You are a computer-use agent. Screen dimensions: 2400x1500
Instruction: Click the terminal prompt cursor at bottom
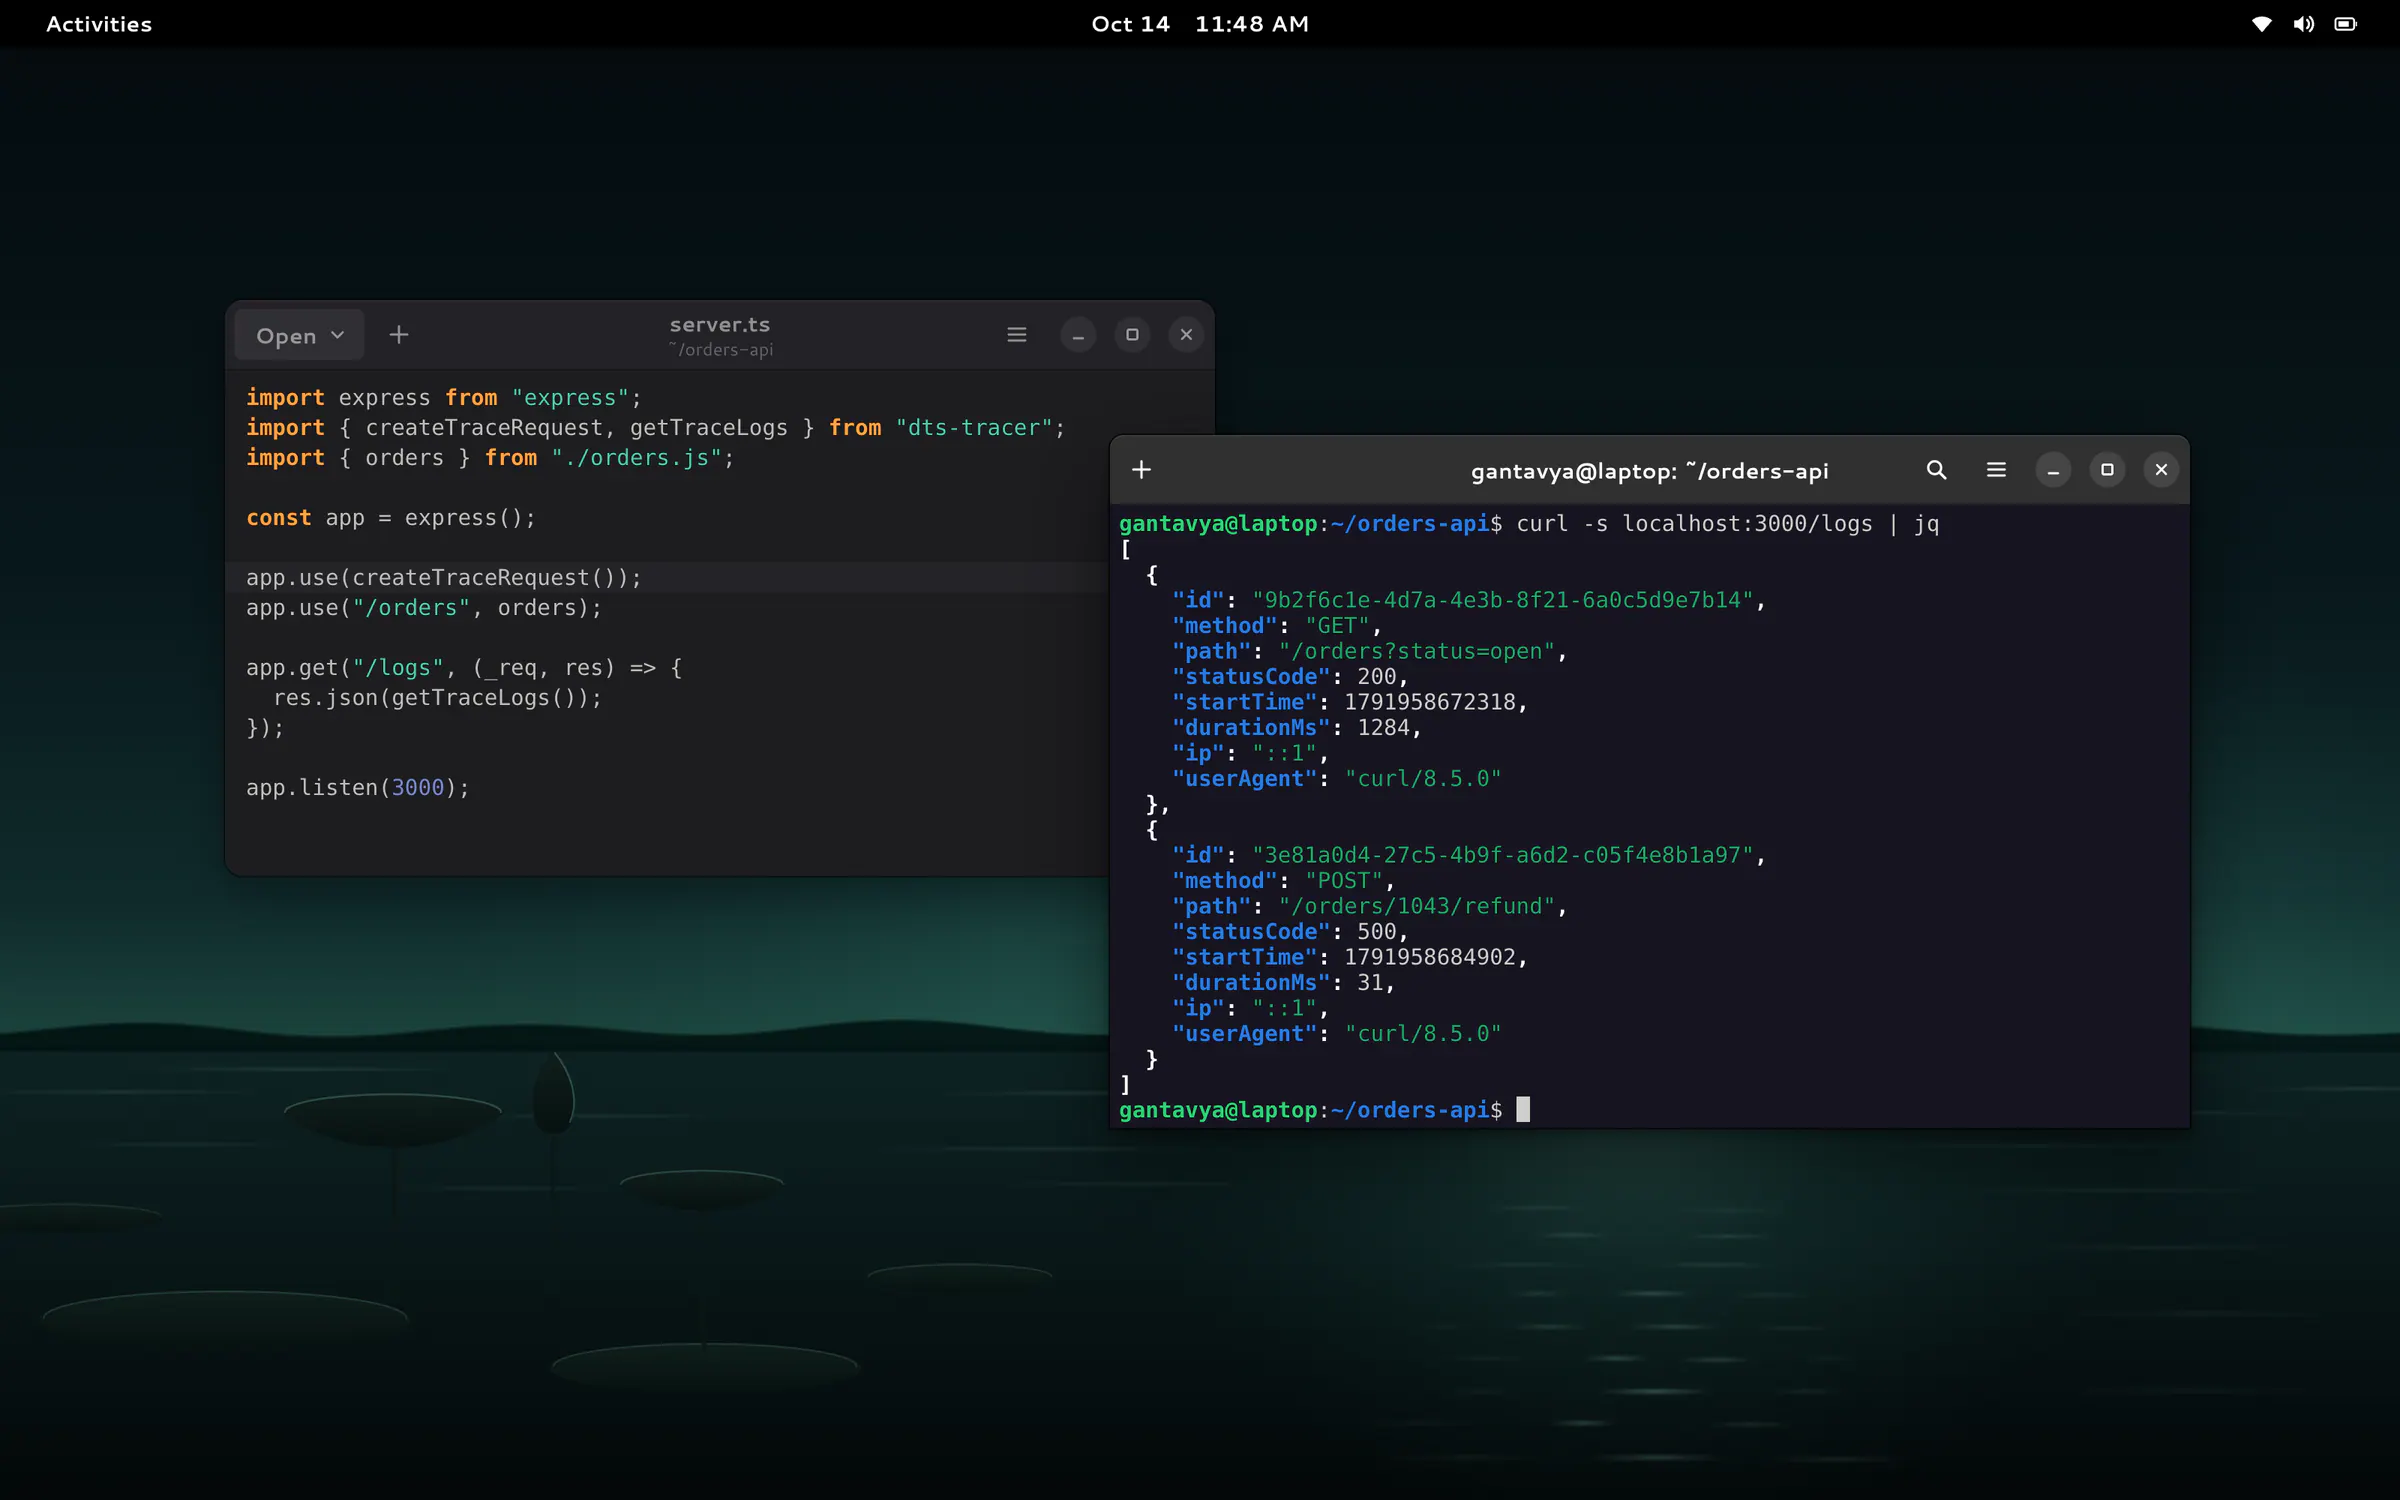1523,1110
